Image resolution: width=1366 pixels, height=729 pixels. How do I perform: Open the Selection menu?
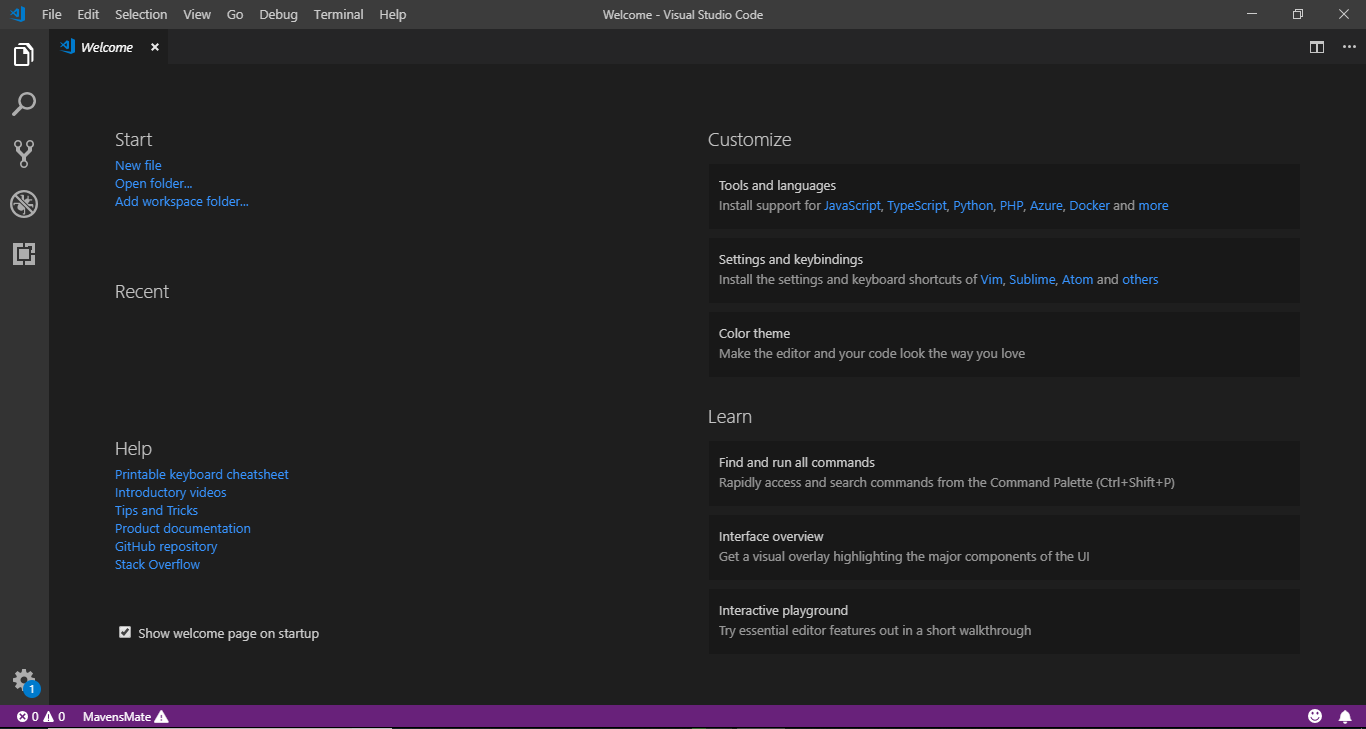click(141, 14)
